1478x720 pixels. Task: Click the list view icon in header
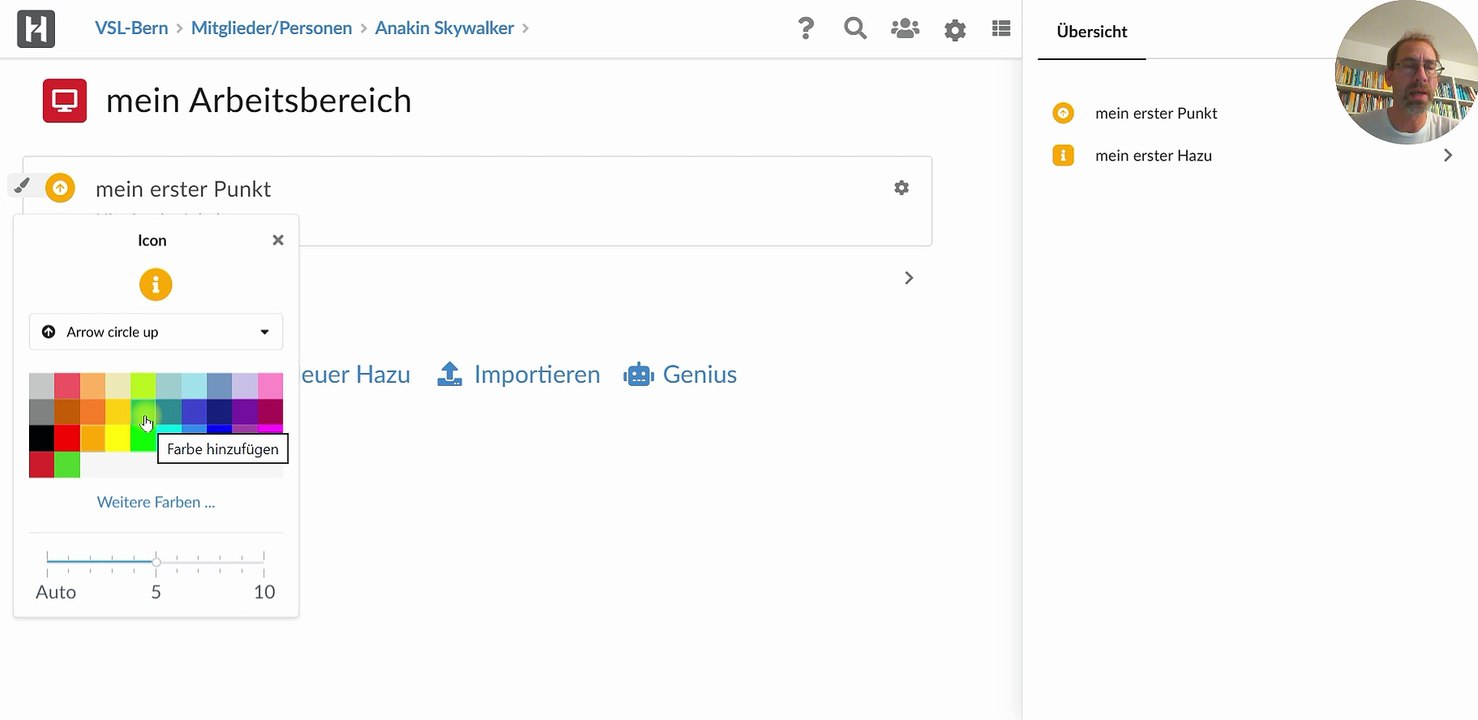(1001, 29)
